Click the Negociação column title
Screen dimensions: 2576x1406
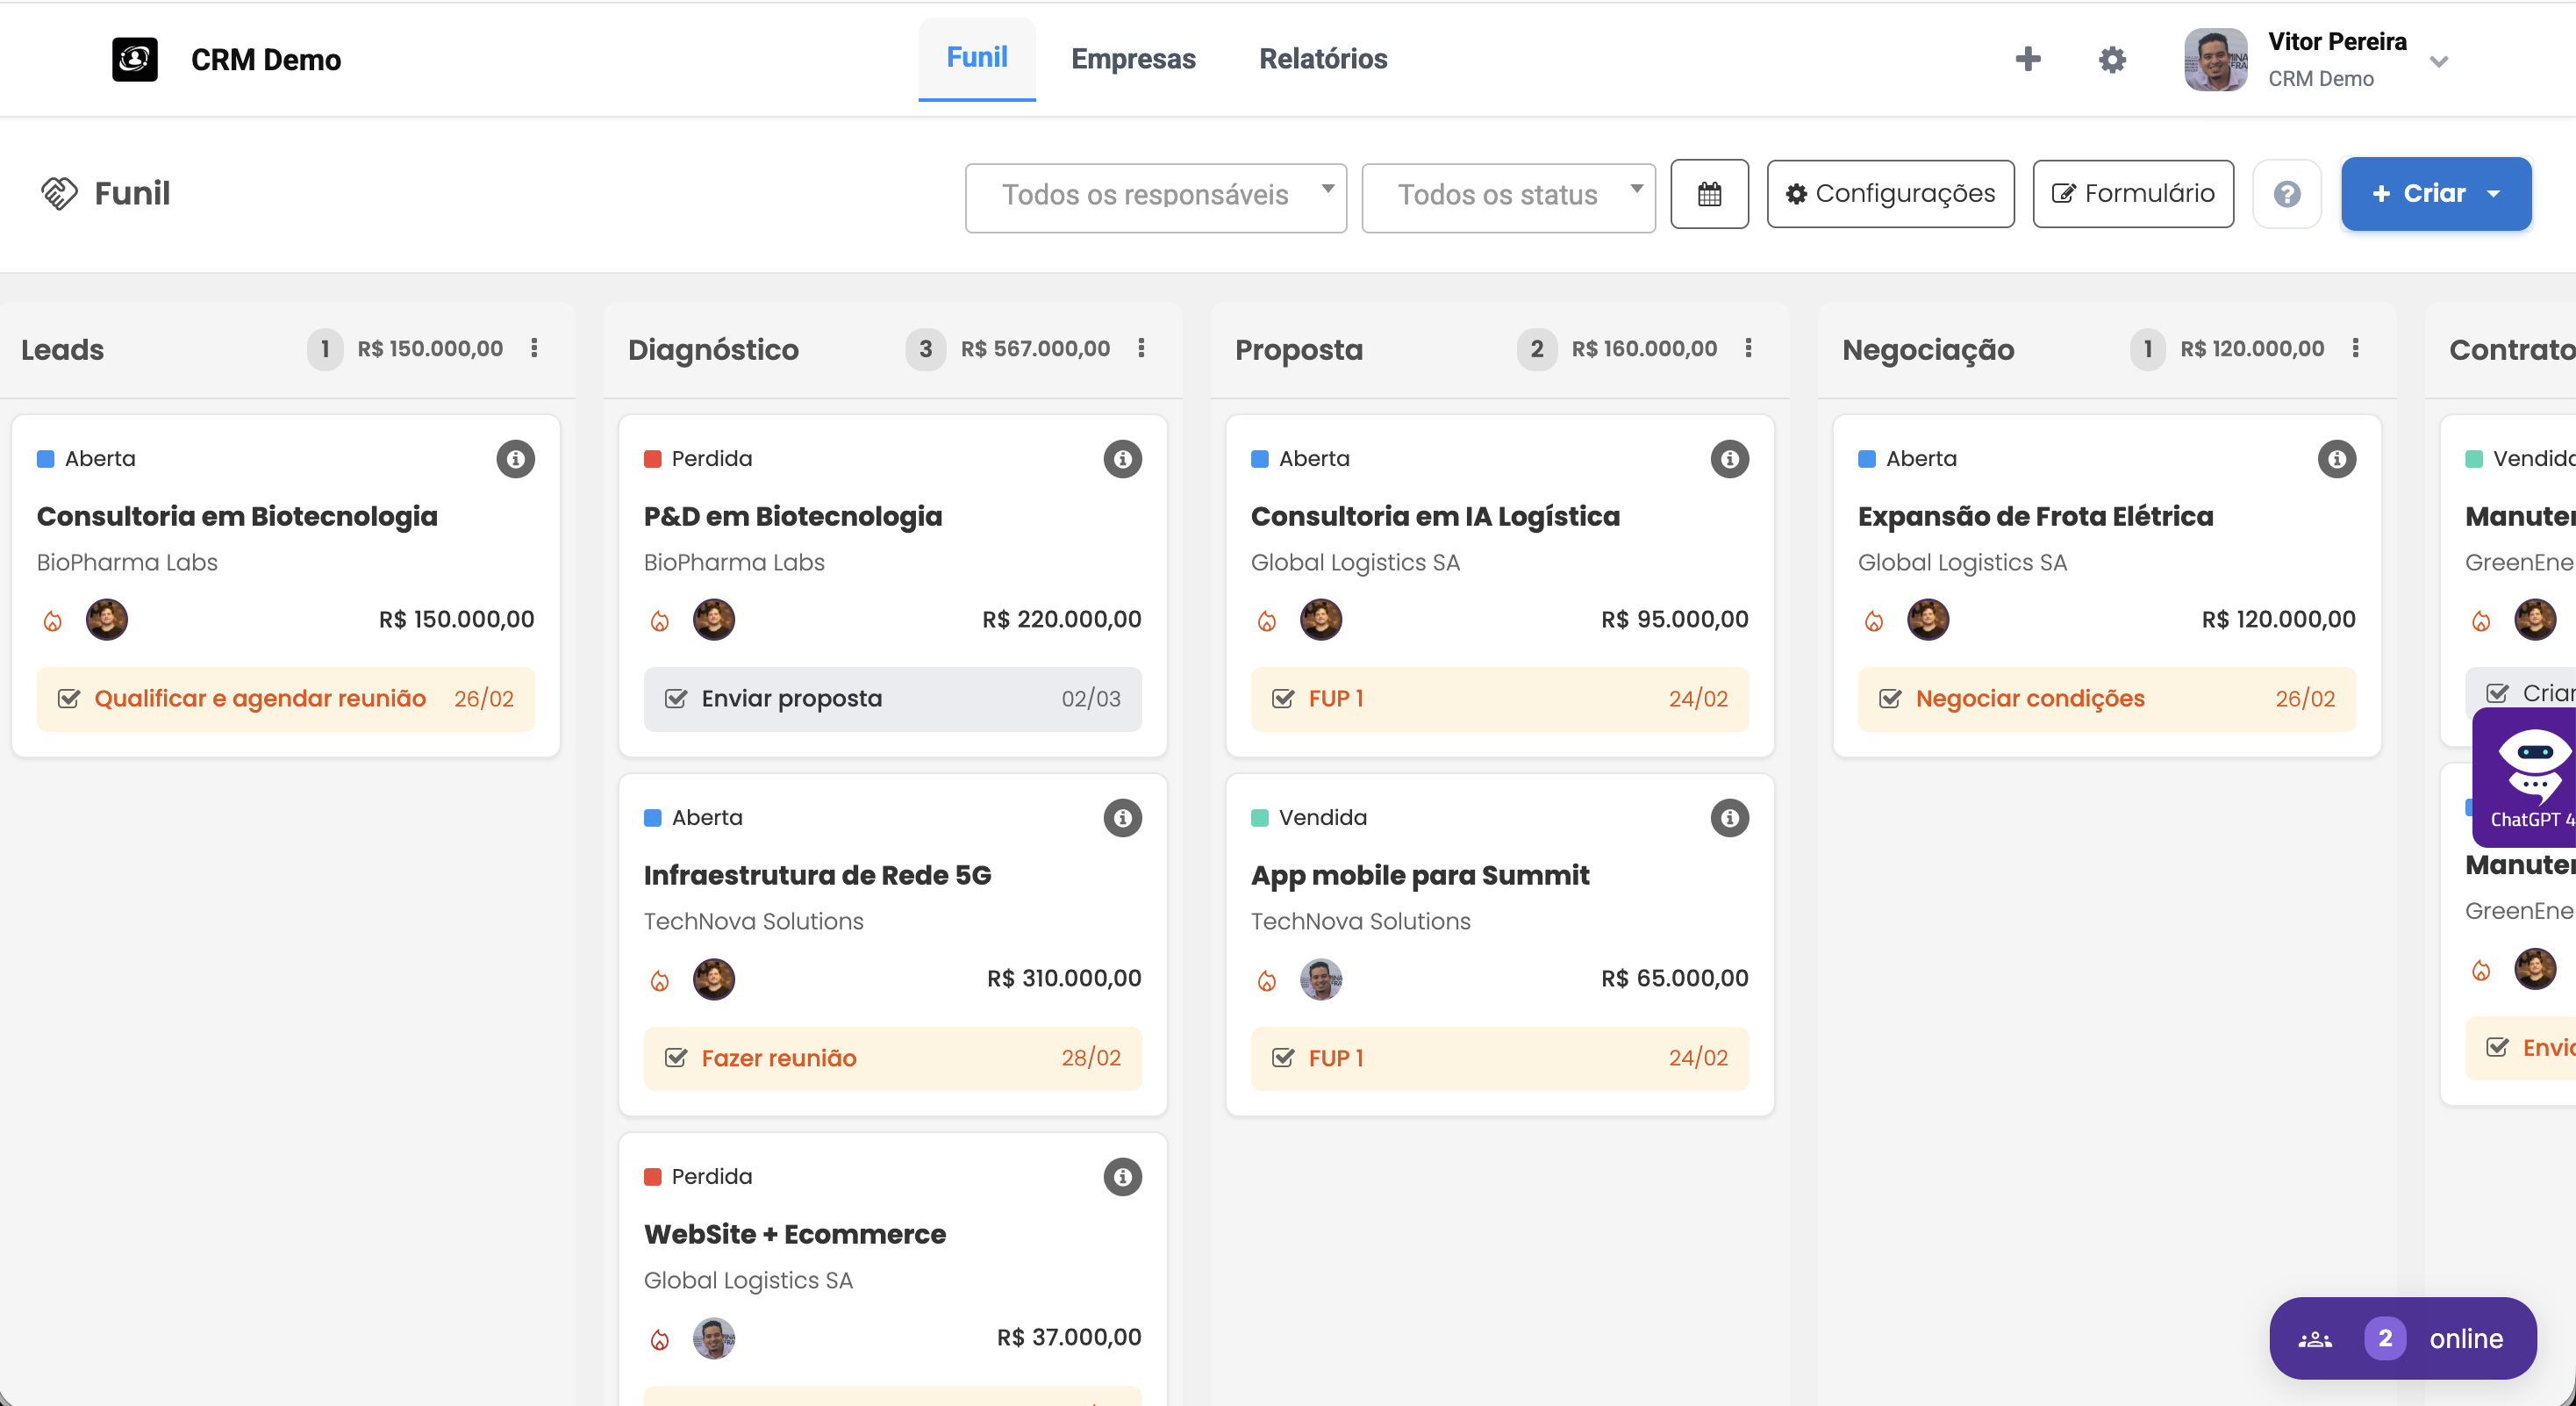(x=1928, y=350)
